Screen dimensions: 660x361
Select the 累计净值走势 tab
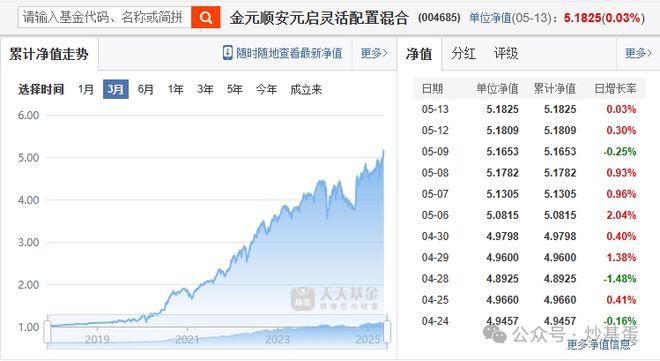pyautogui.click(x=49, y=54)
